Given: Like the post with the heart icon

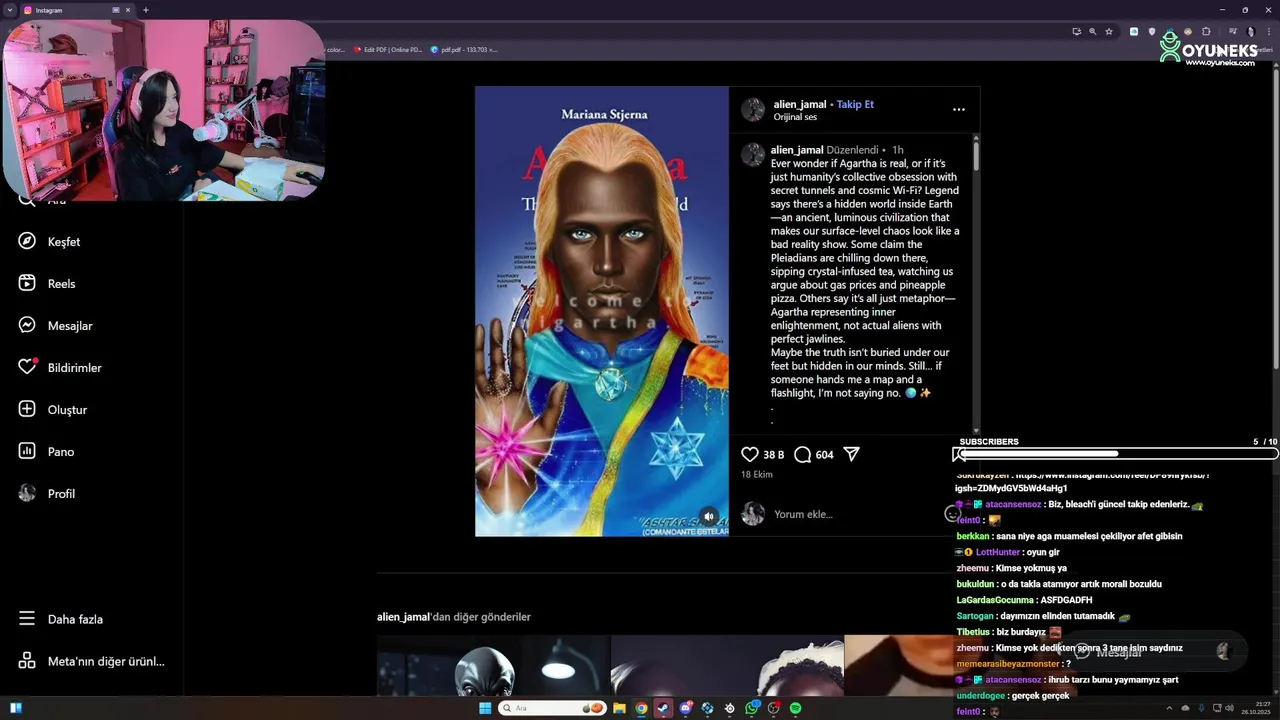Looking at the screenshot, I should [750, 454].
